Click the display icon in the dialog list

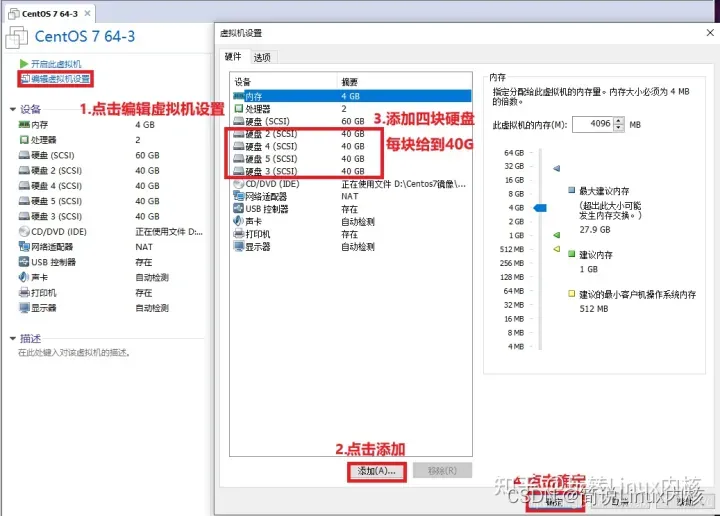pos(238,246)
